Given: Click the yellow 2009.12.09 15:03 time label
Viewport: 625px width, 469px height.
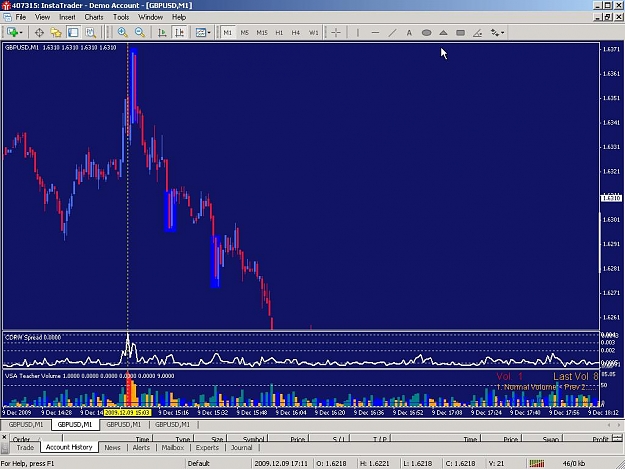Looking at the screenshot, I should 127,412.
